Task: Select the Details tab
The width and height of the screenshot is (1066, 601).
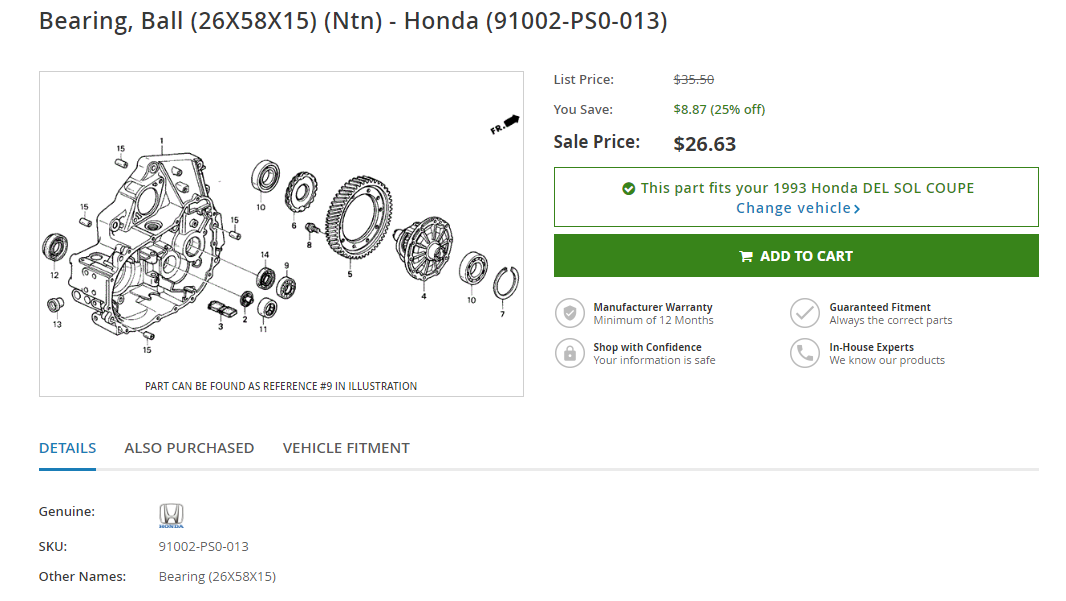Action: point(67,448)
